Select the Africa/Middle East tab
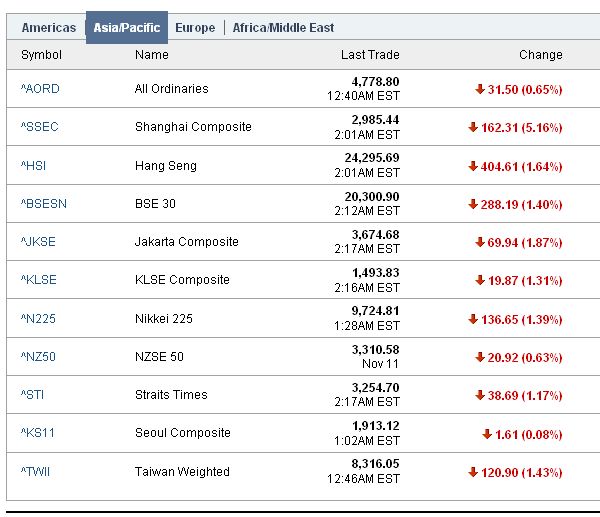600x517 pixels. point(283,28)
